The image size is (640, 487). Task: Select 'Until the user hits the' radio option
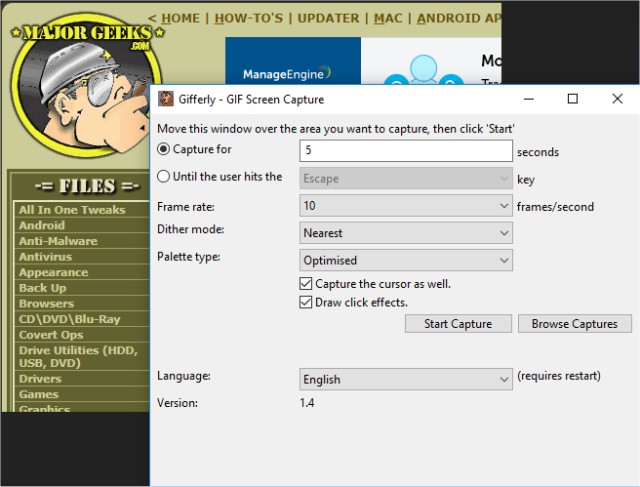[163, 177]
